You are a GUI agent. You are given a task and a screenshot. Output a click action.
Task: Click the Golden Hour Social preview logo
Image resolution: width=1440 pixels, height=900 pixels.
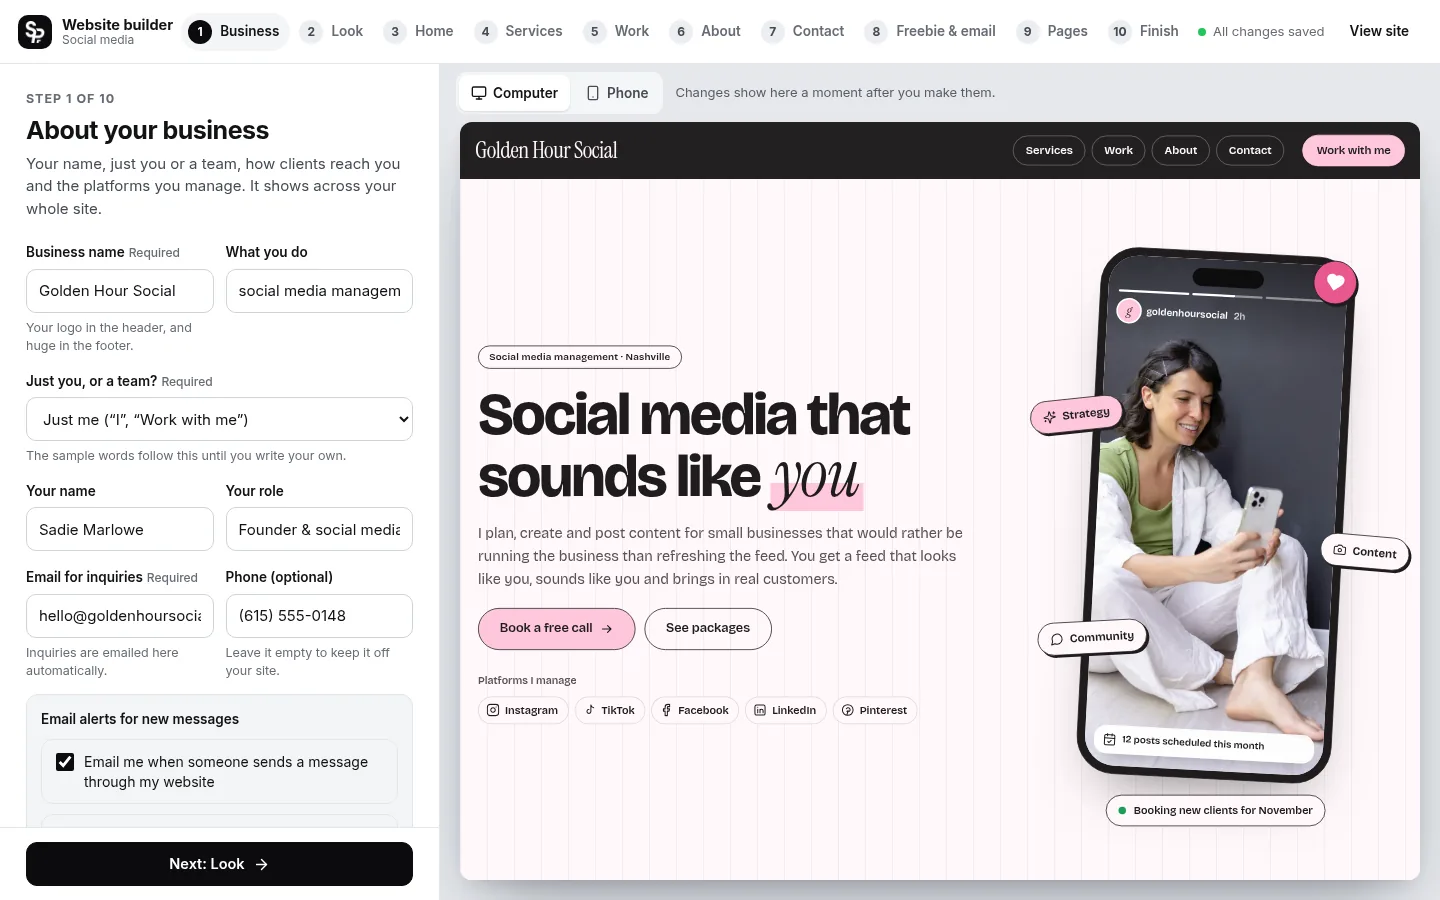pyautogui.click(x=546, y=150)
